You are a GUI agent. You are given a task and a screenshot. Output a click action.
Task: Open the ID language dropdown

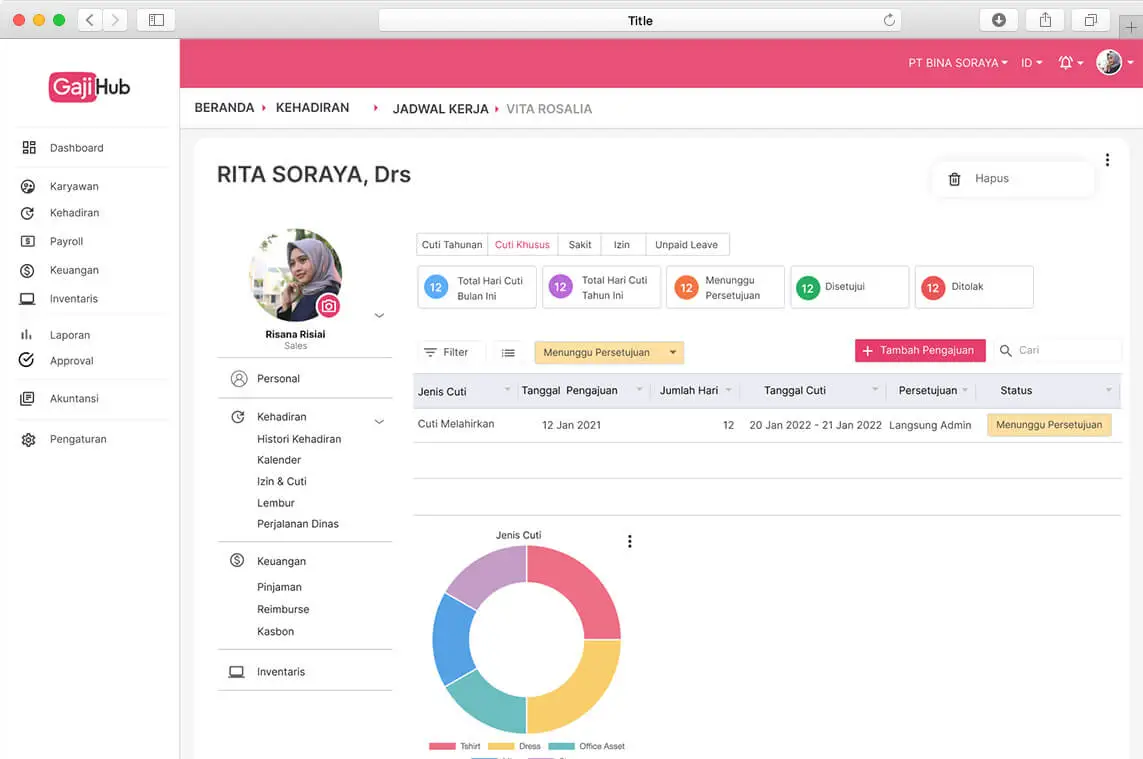click(1030, 62)
